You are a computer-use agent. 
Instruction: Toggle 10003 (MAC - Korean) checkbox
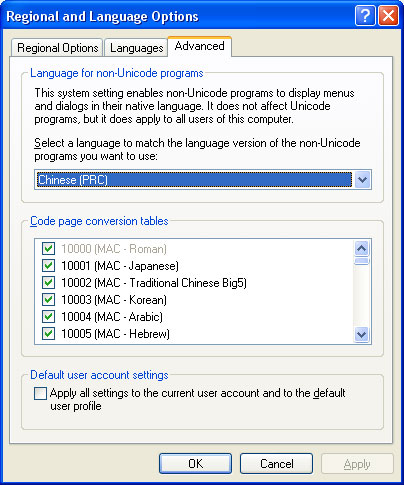(x=49, y=300)
